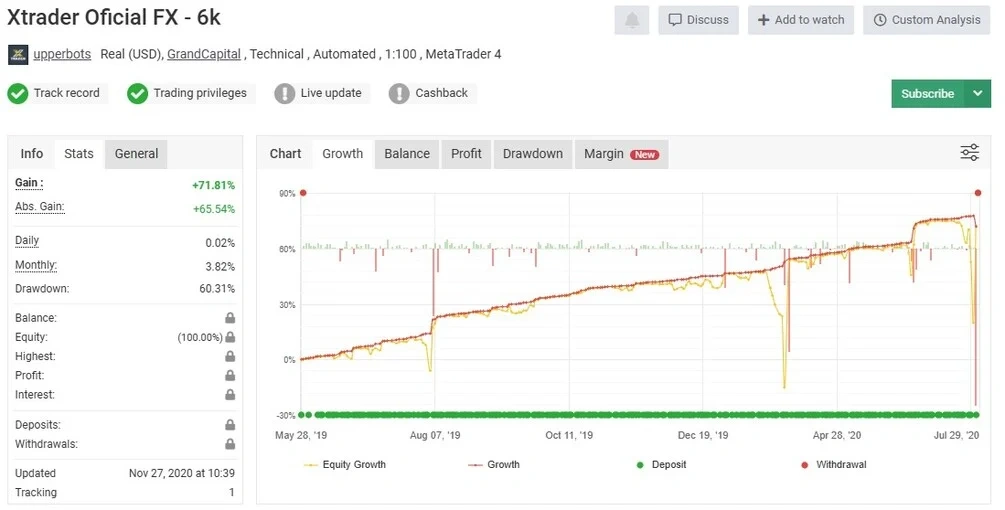Open the chart settings sliders icon
Screen dimensions: 1005x510
pyautogui.click(x=969, y=152)
